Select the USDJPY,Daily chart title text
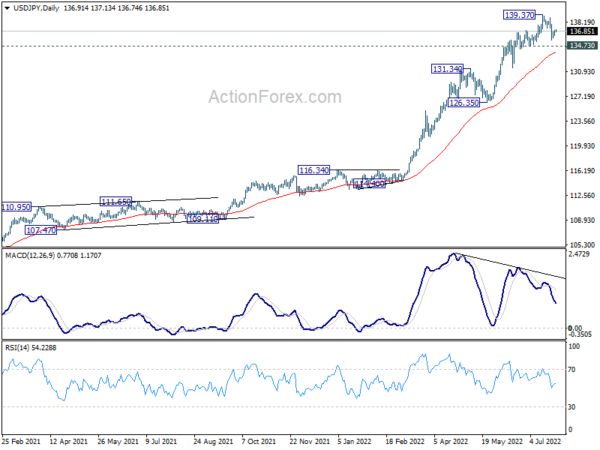Image resolution: width=600 pixels, height=450 pixels. [x=36, y=8]
